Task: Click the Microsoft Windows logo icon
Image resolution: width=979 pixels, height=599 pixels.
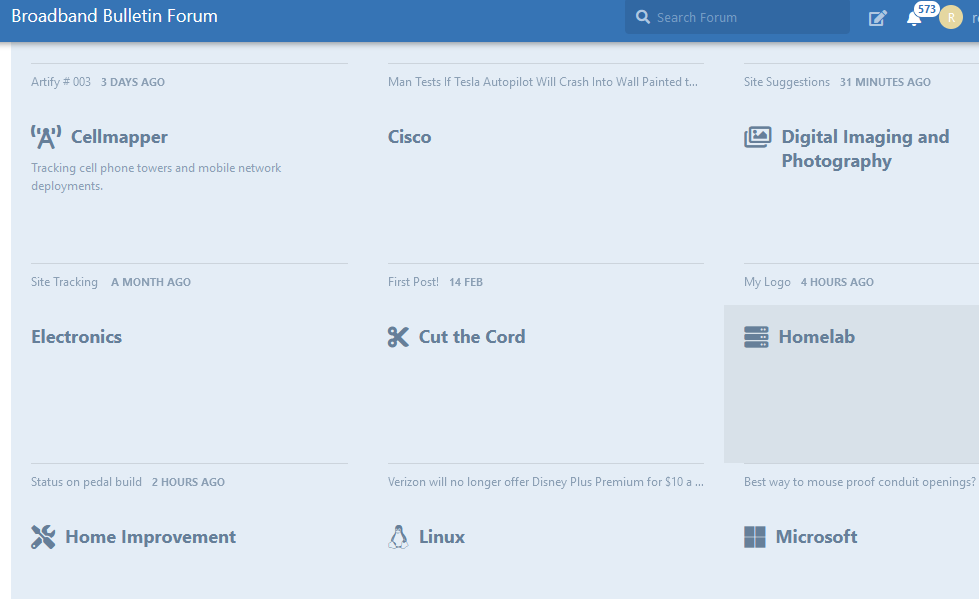Action: (x=755, y=537)
